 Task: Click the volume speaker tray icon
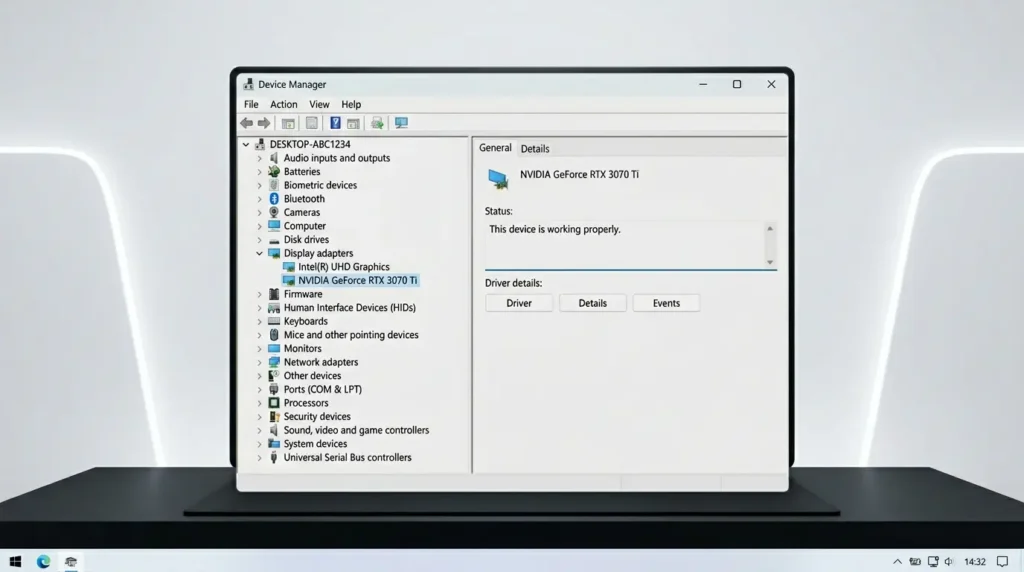(x=949, y=562)
